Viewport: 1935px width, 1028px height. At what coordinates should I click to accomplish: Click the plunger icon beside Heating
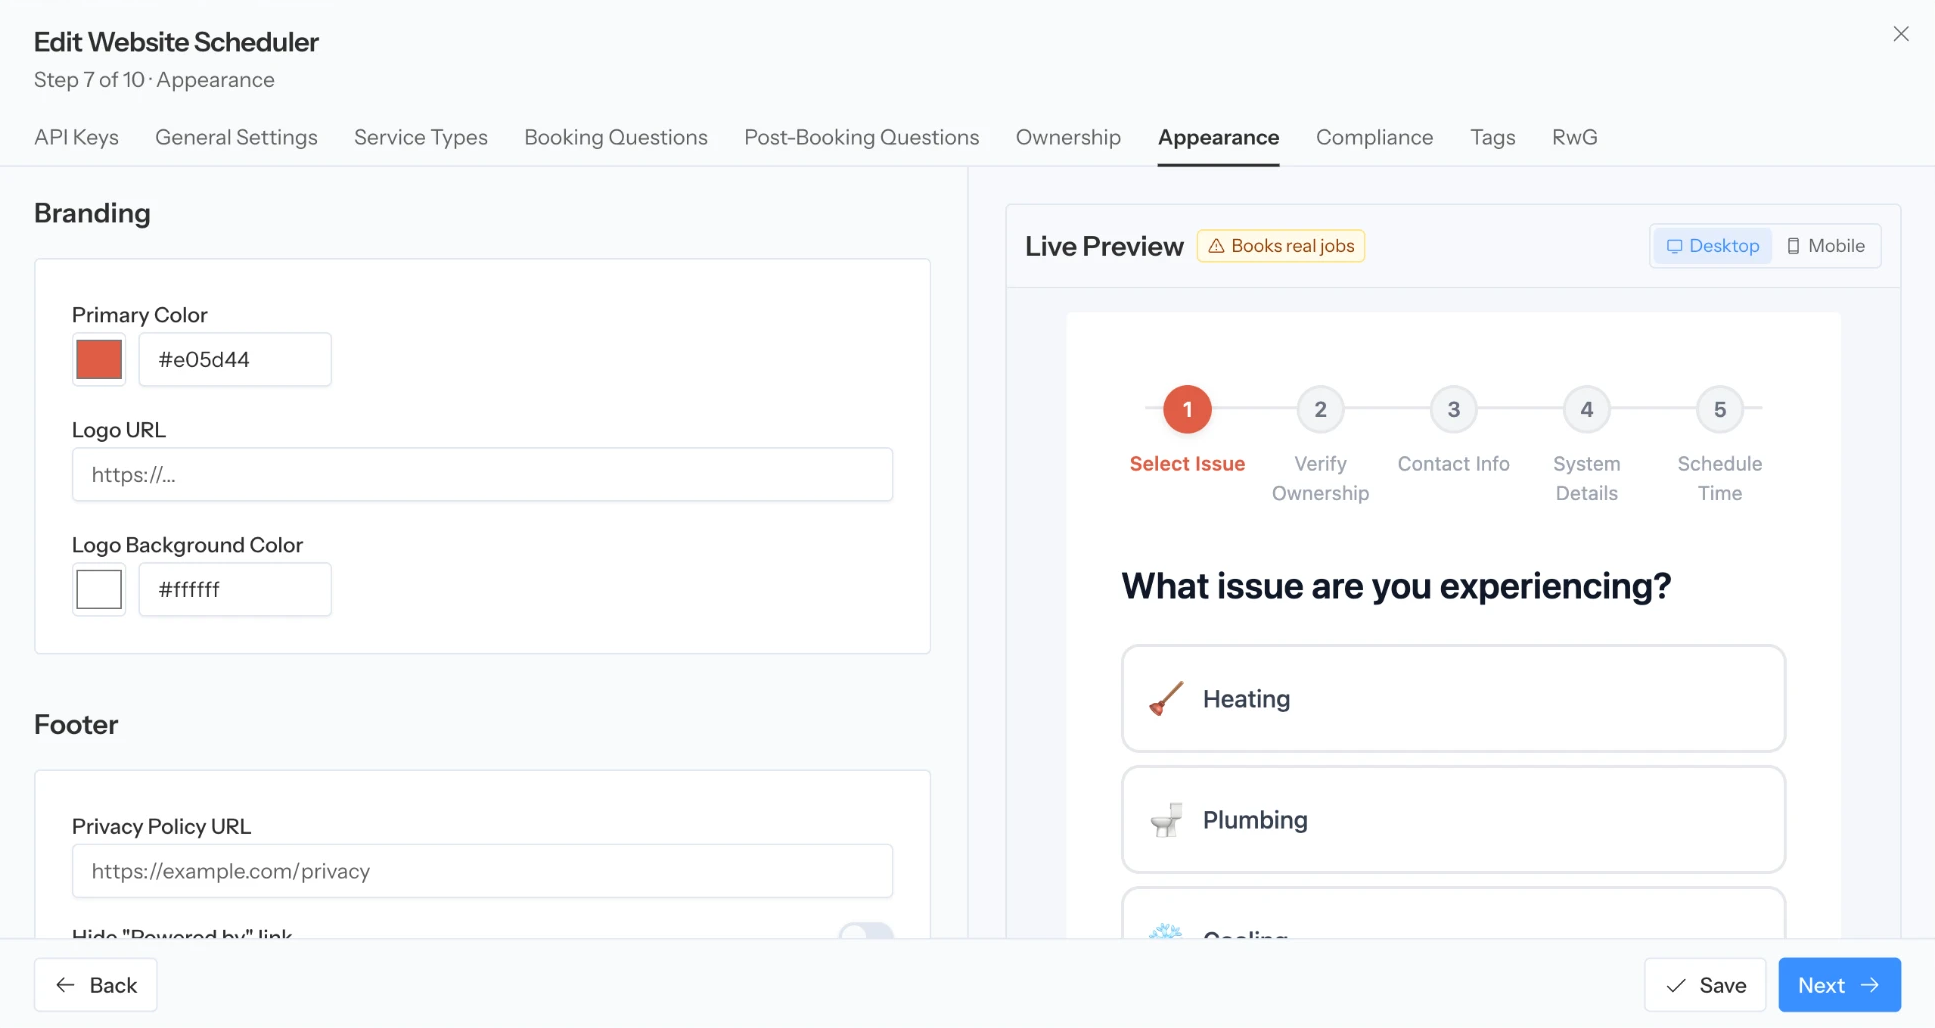pos(1166,698)
